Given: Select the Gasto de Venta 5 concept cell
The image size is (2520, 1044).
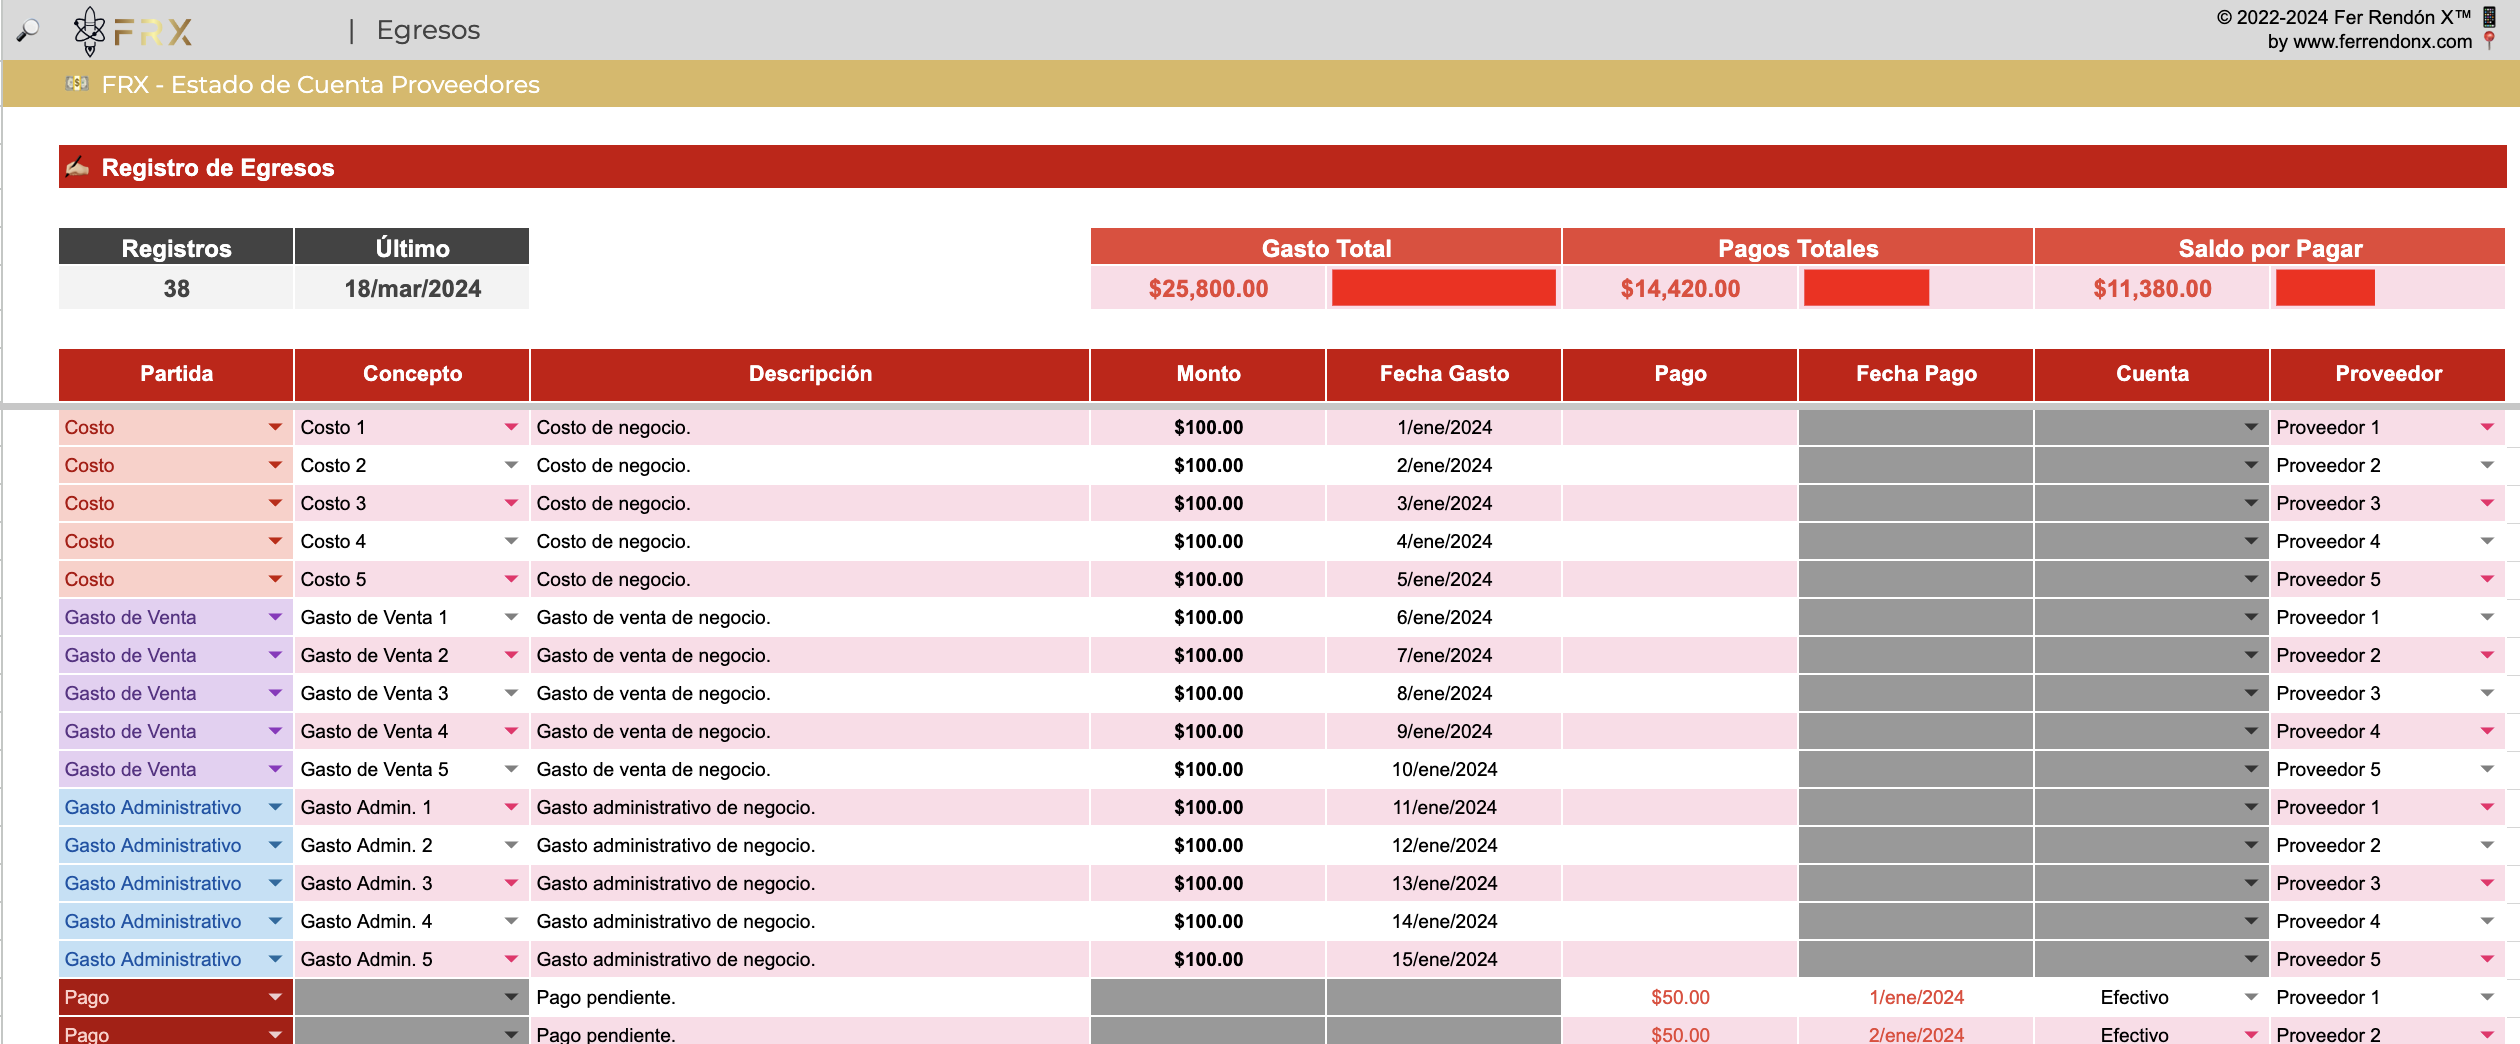Looking at the screenshot, I should tap(412, 769).
